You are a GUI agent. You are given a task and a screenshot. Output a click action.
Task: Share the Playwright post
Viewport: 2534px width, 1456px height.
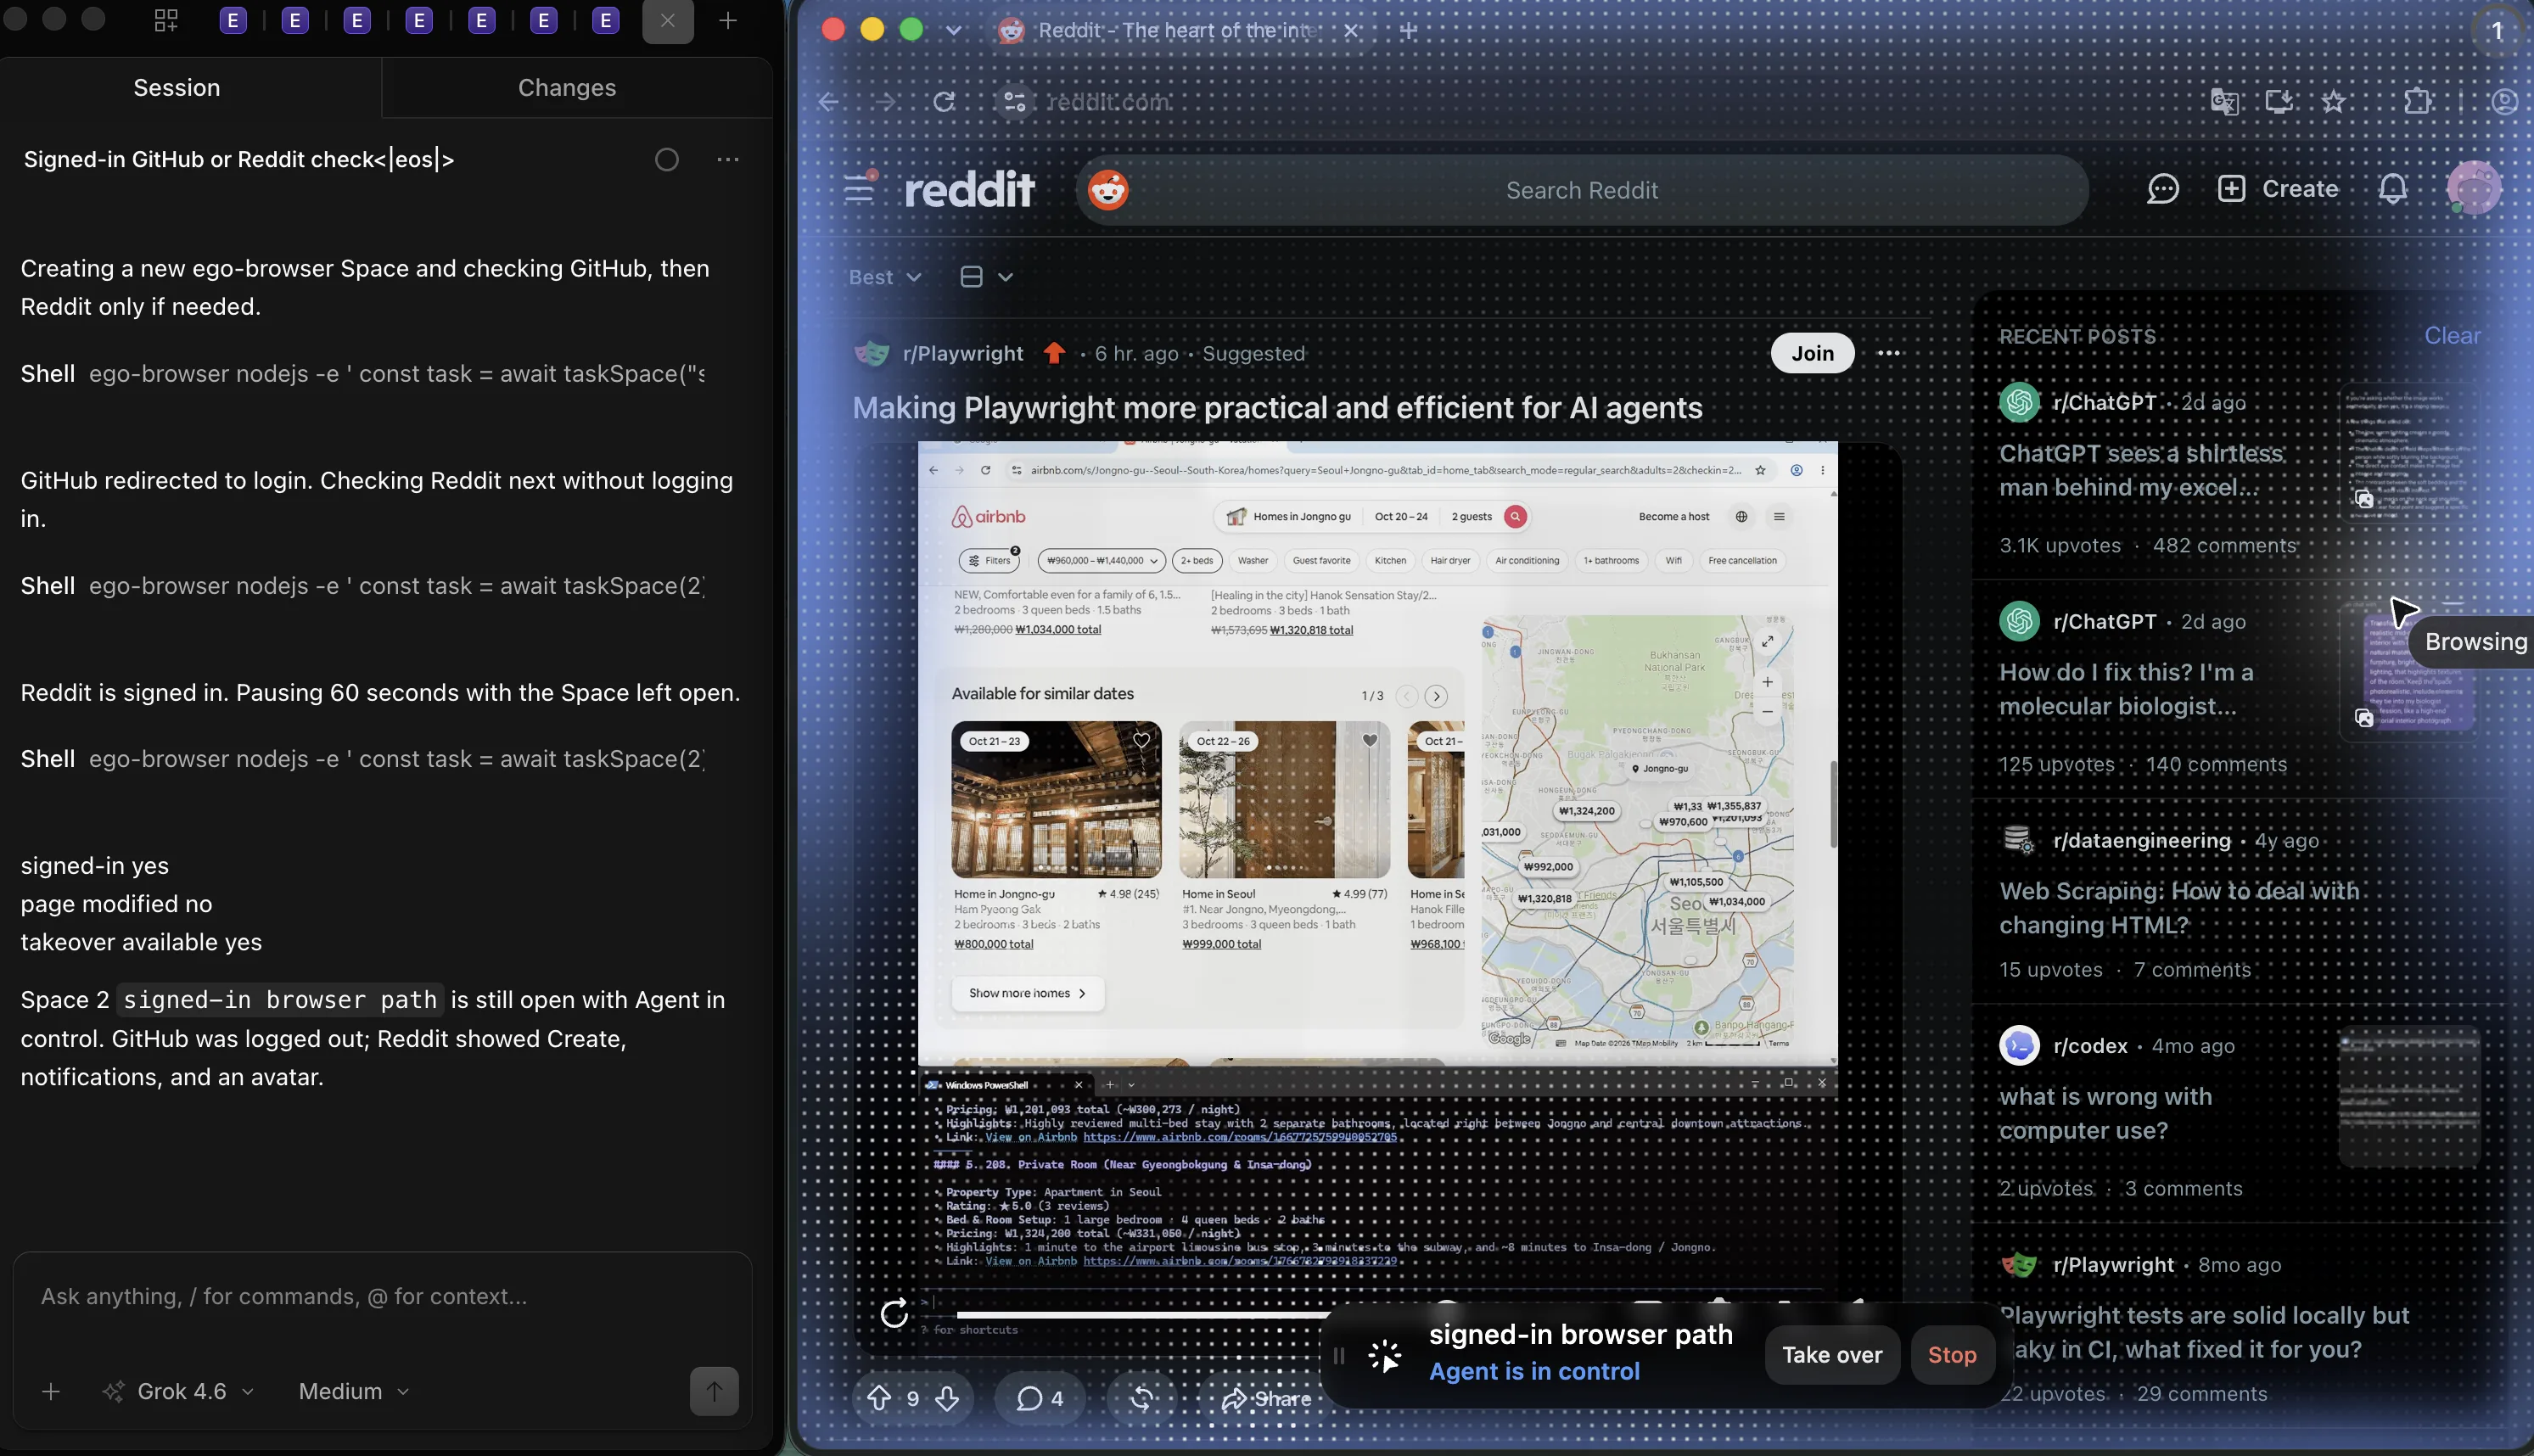point(1266,1398)
